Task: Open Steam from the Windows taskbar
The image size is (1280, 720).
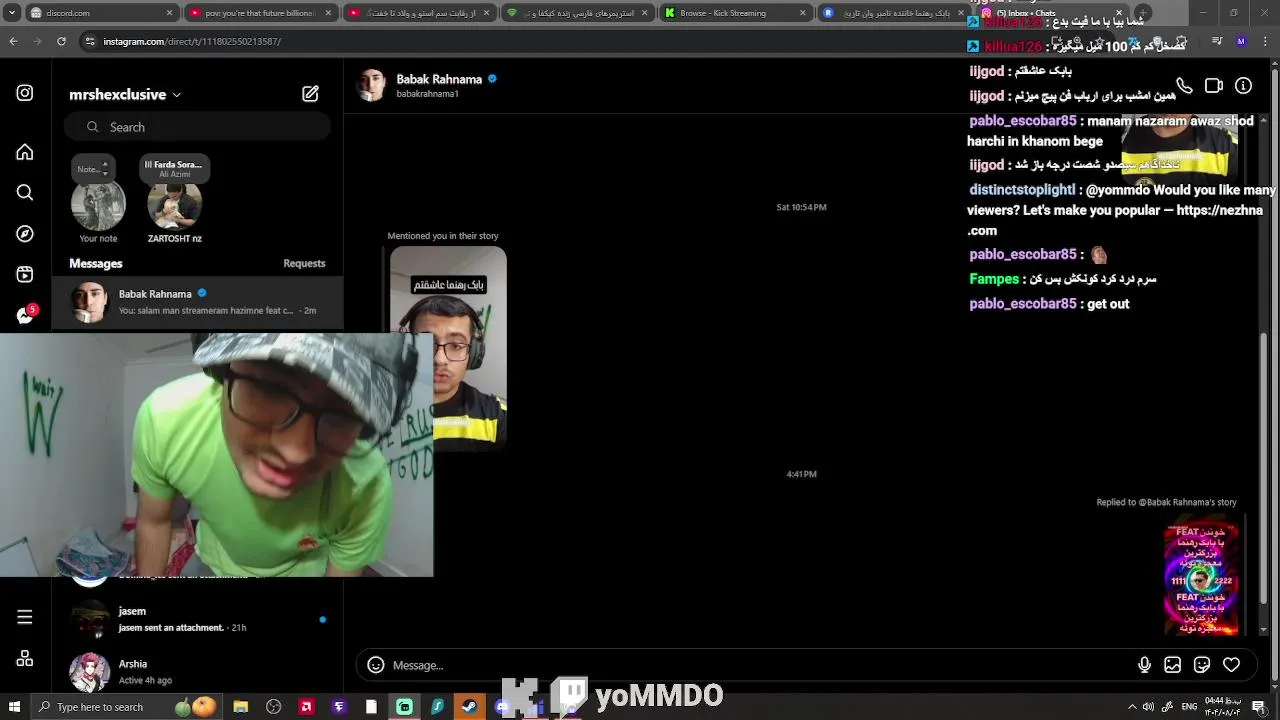Action: click(469, 707)
